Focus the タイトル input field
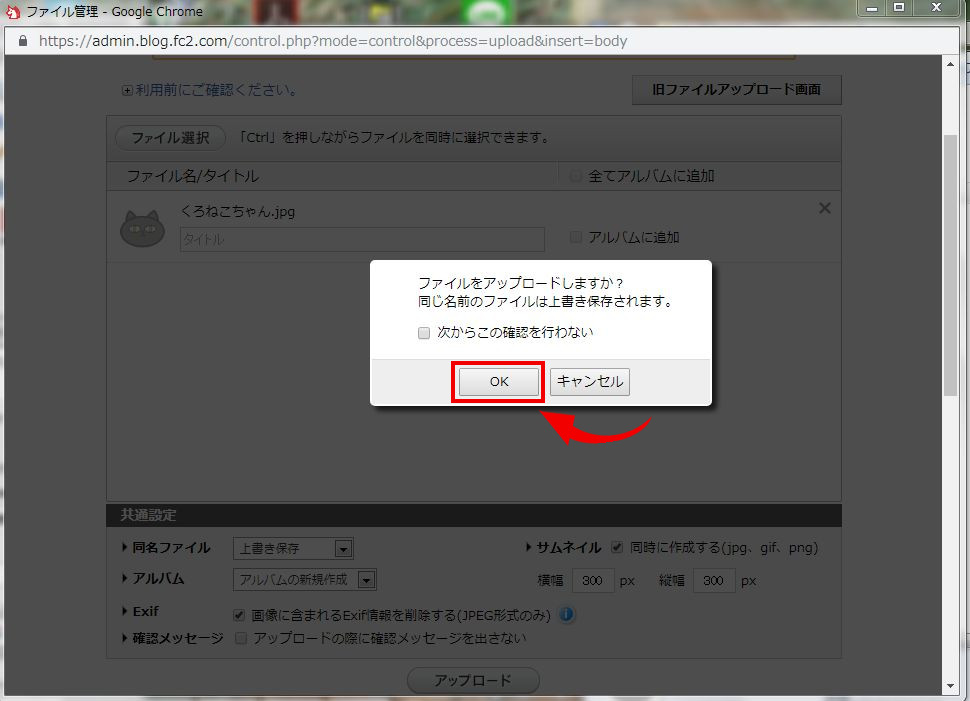The width and height of the screenshot is (970, 701). (x=362, y=239)
